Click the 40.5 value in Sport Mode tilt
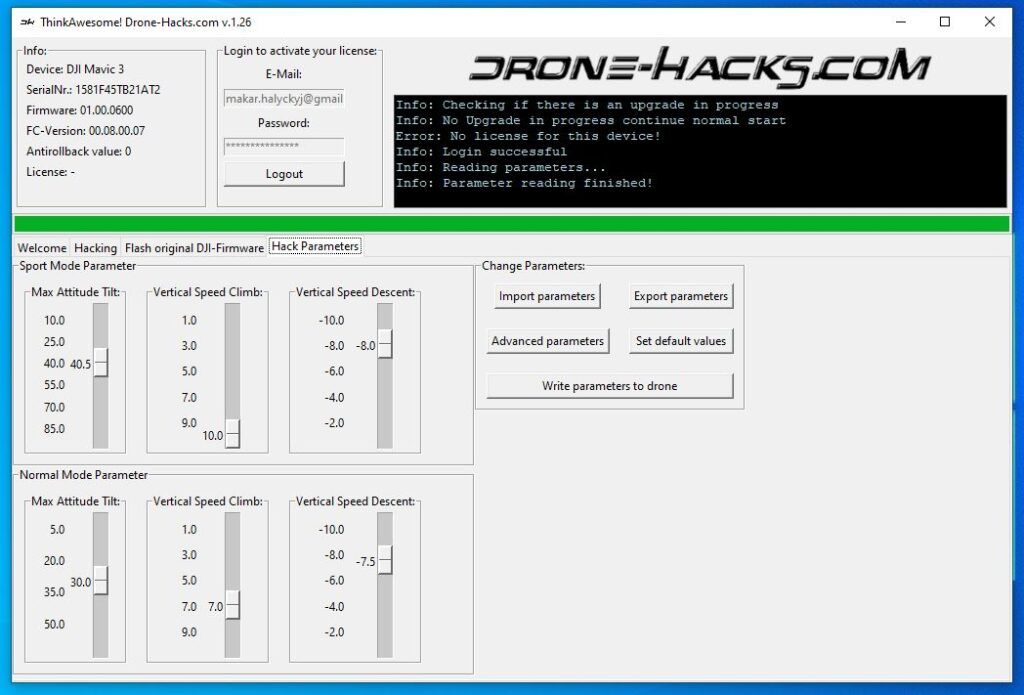Viewport: 1024px width, 695px height. [80, 364]
